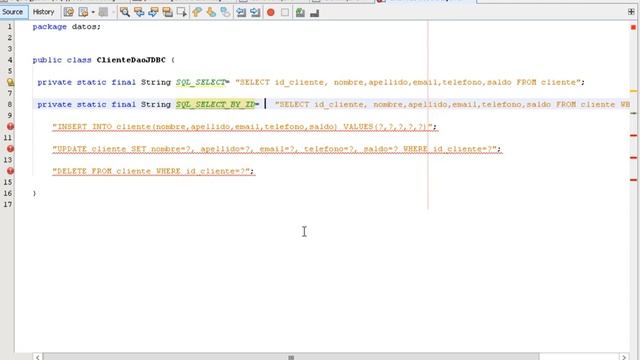
Task: Click Find Previous Occurrence icon
Action: point(139,12)
